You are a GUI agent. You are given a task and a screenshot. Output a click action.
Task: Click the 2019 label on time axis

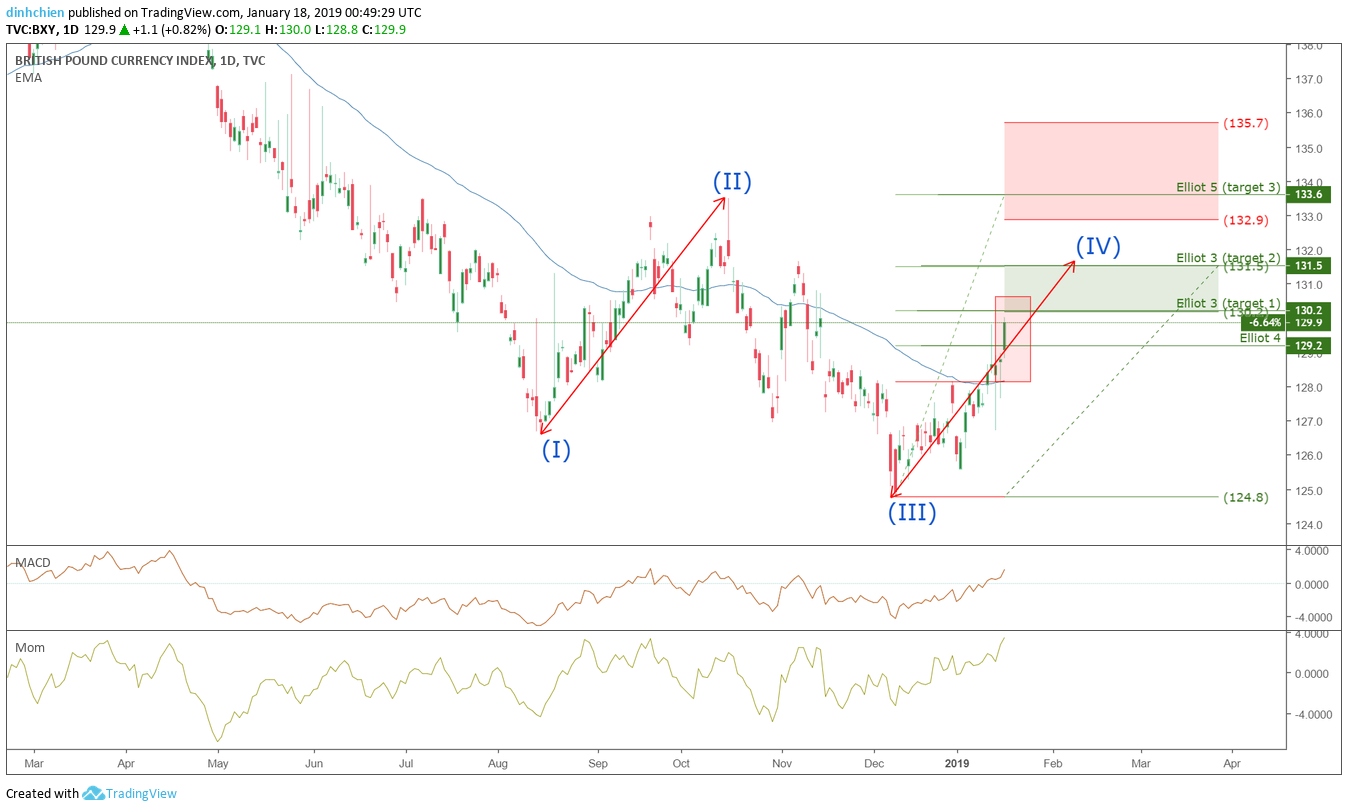point(958,762)
